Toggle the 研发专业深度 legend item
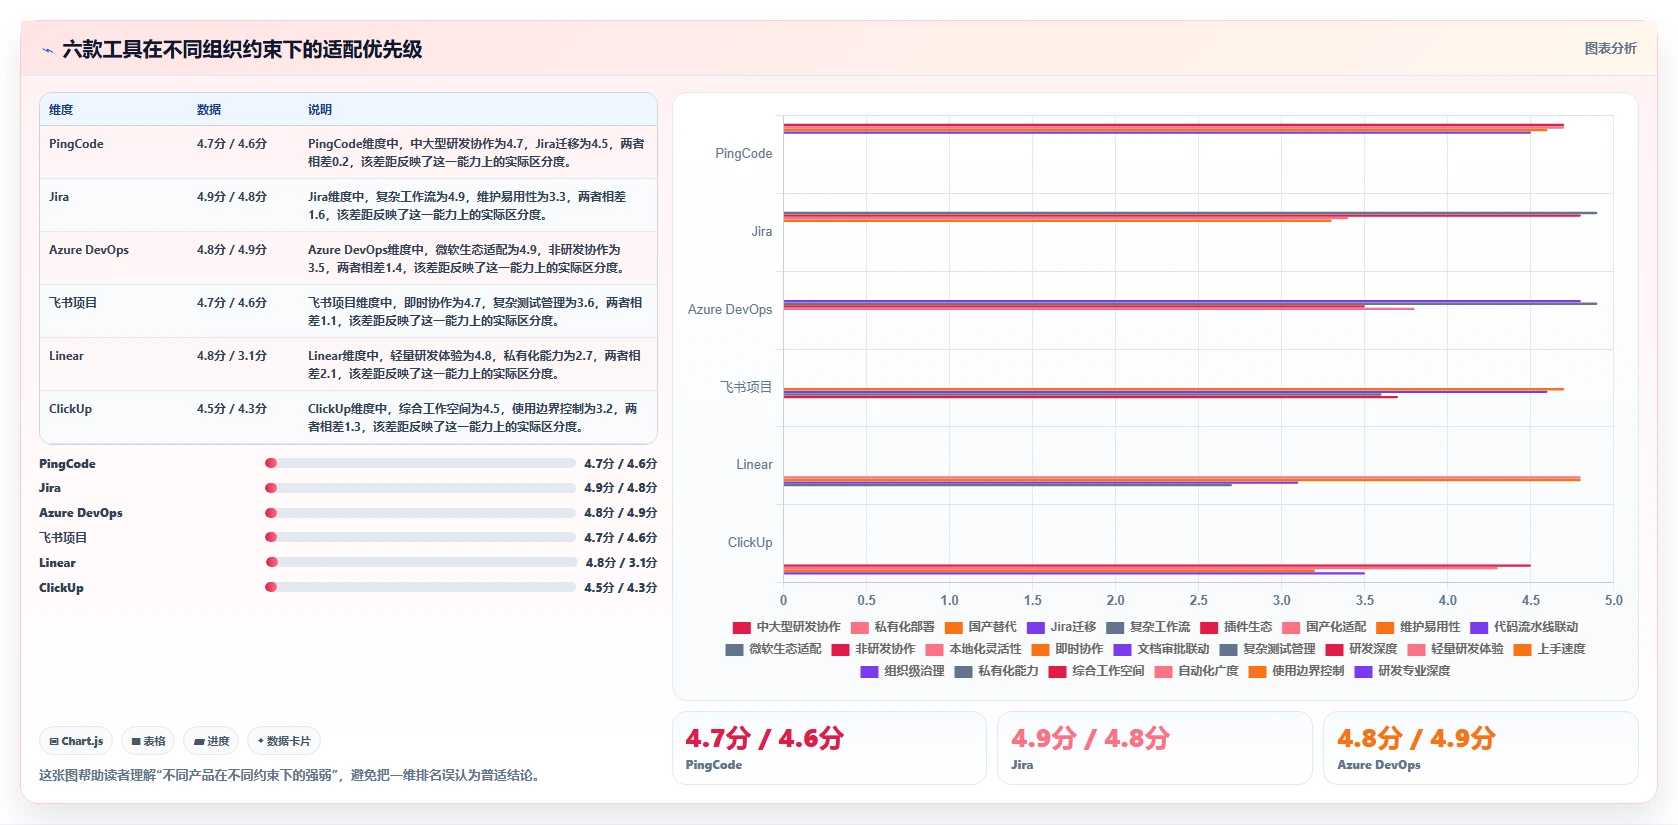The image size is (1678, 825). pos(1403,671)
